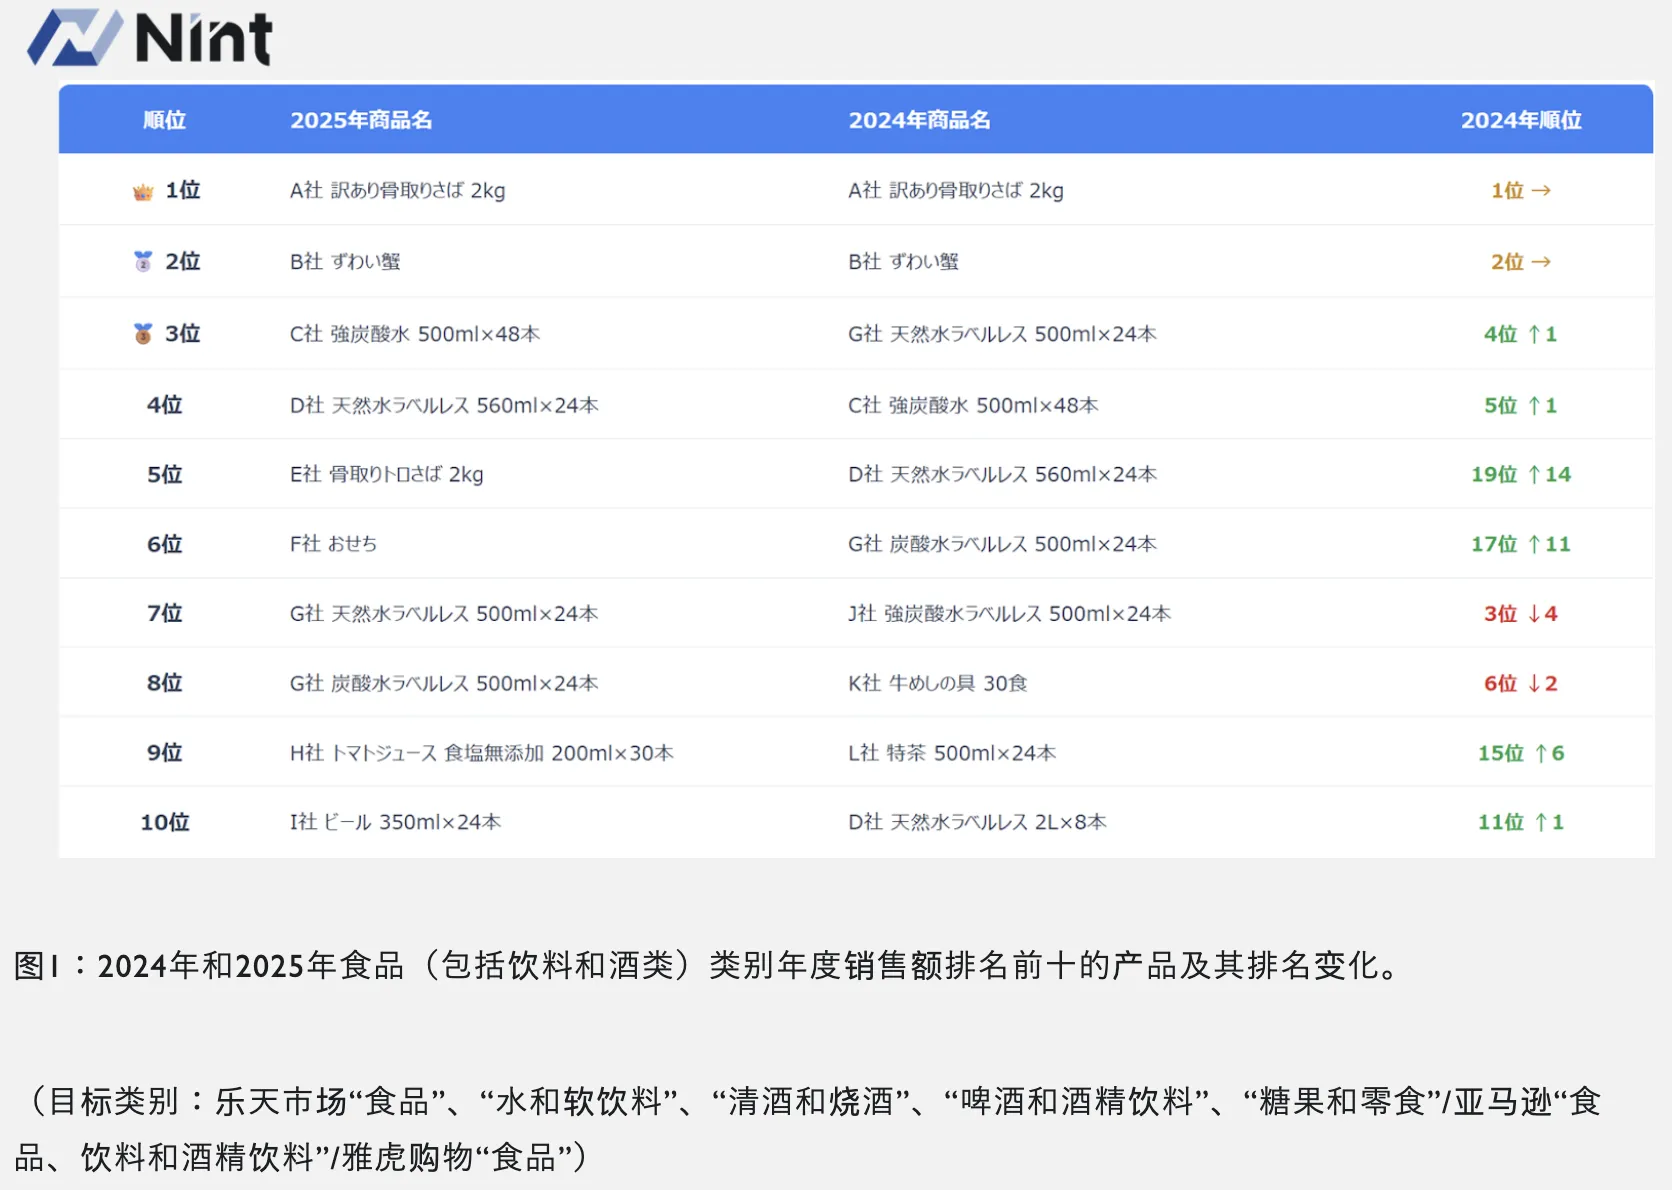Image resolution: width=1672 pixels, height=1190 pixels.
Task: Select H社 トマトジュース 食塩無添加 200ml×30本
Action: pos(481,753)
